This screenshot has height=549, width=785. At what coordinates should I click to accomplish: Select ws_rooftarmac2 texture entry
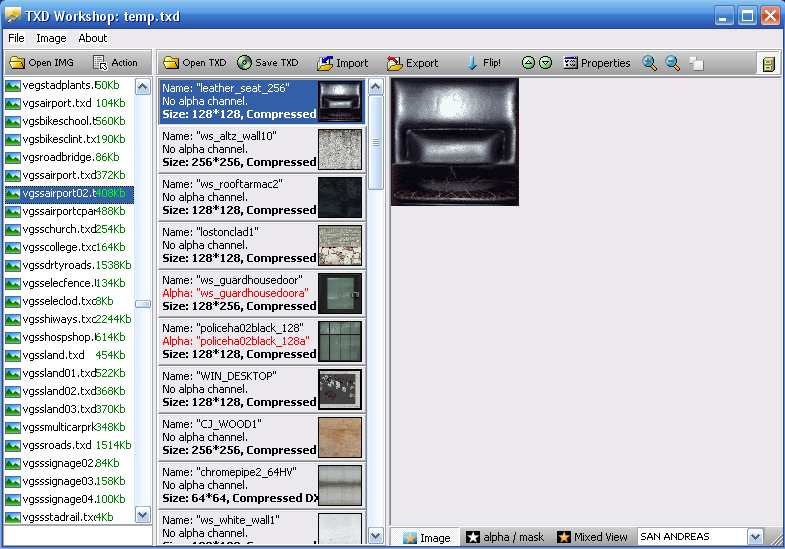point(261,197)
